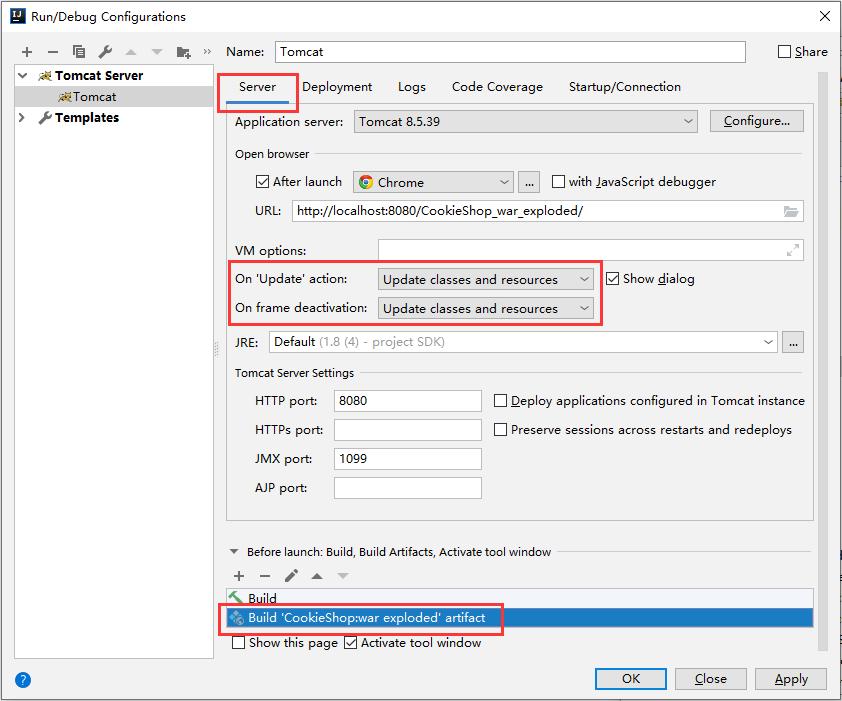This screenshot has height=701, width=842.
Task: Click Apply button
Action: pyautogui.click(x=791, y=679)
